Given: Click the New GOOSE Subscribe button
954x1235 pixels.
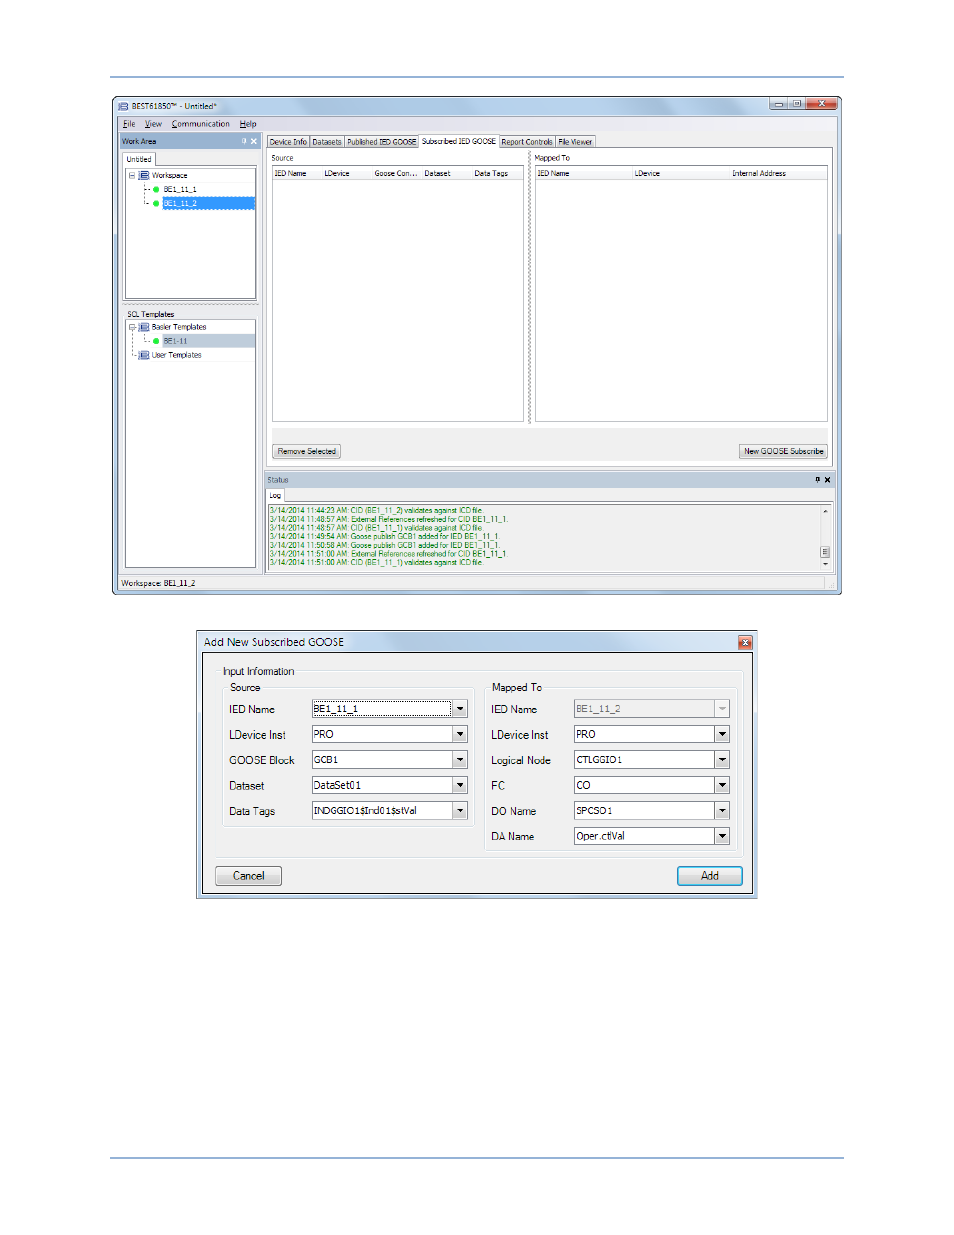Looking at the screenshot, I should coord(784,451).
